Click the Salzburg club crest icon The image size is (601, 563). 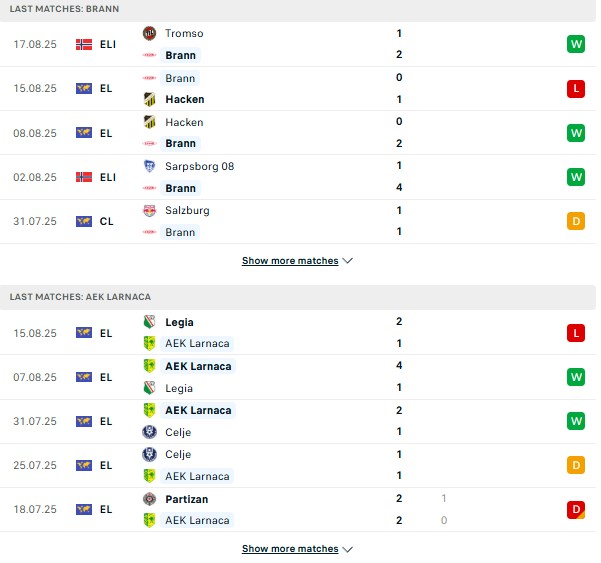pyautogui.click(x=149, y=210)
